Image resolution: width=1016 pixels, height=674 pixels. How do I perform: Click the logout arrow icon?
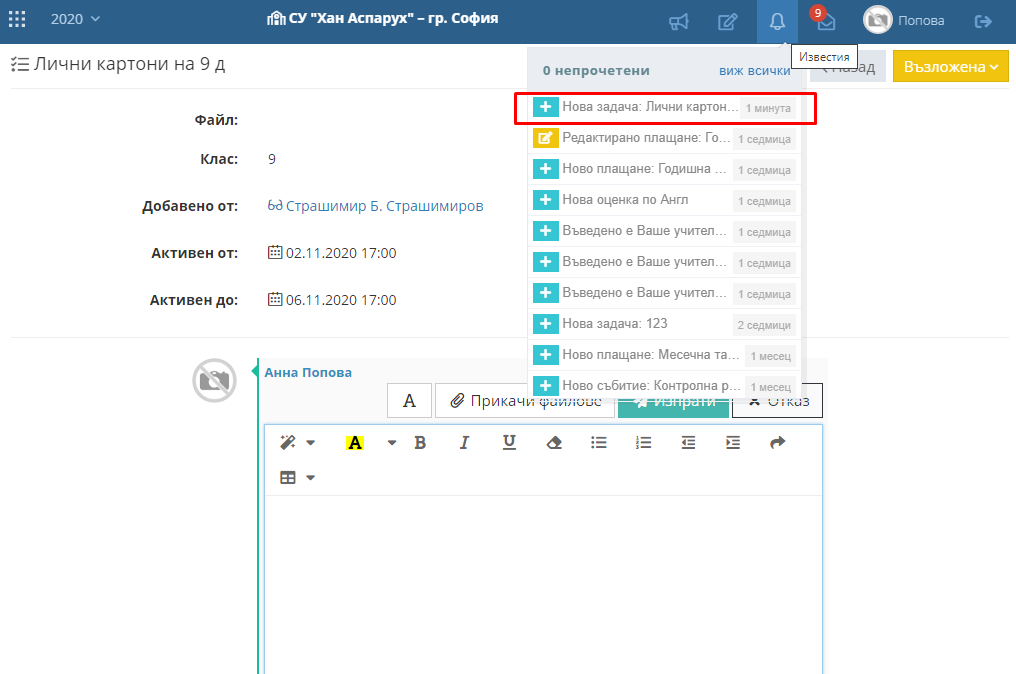983,21
